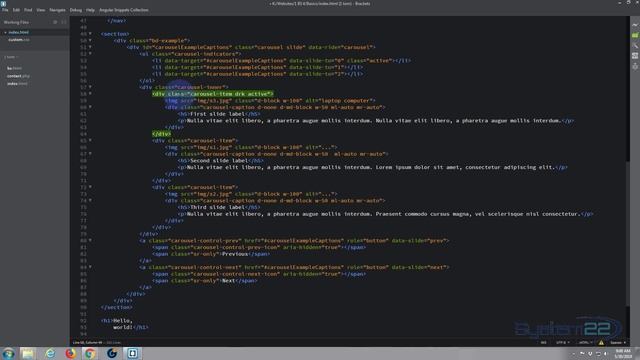Open the Edit menu
640x360 pixels.
click(x=16, y=10)
